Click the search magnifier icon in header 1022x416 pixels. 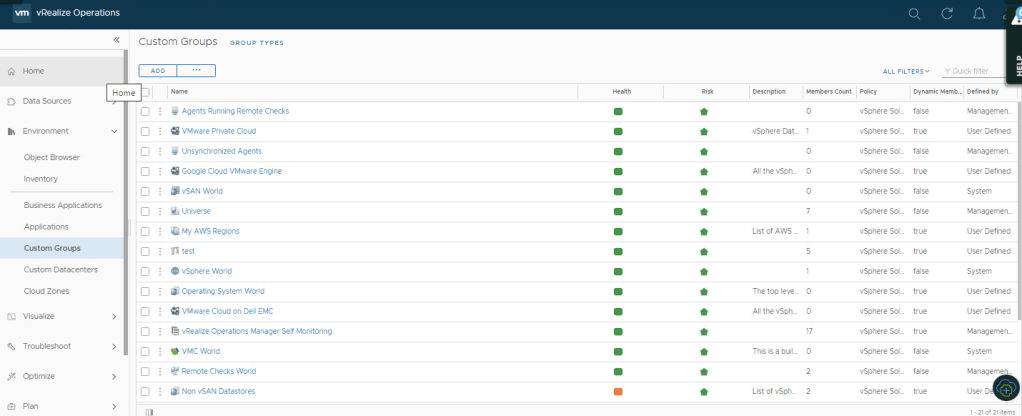tap(914, 14)
